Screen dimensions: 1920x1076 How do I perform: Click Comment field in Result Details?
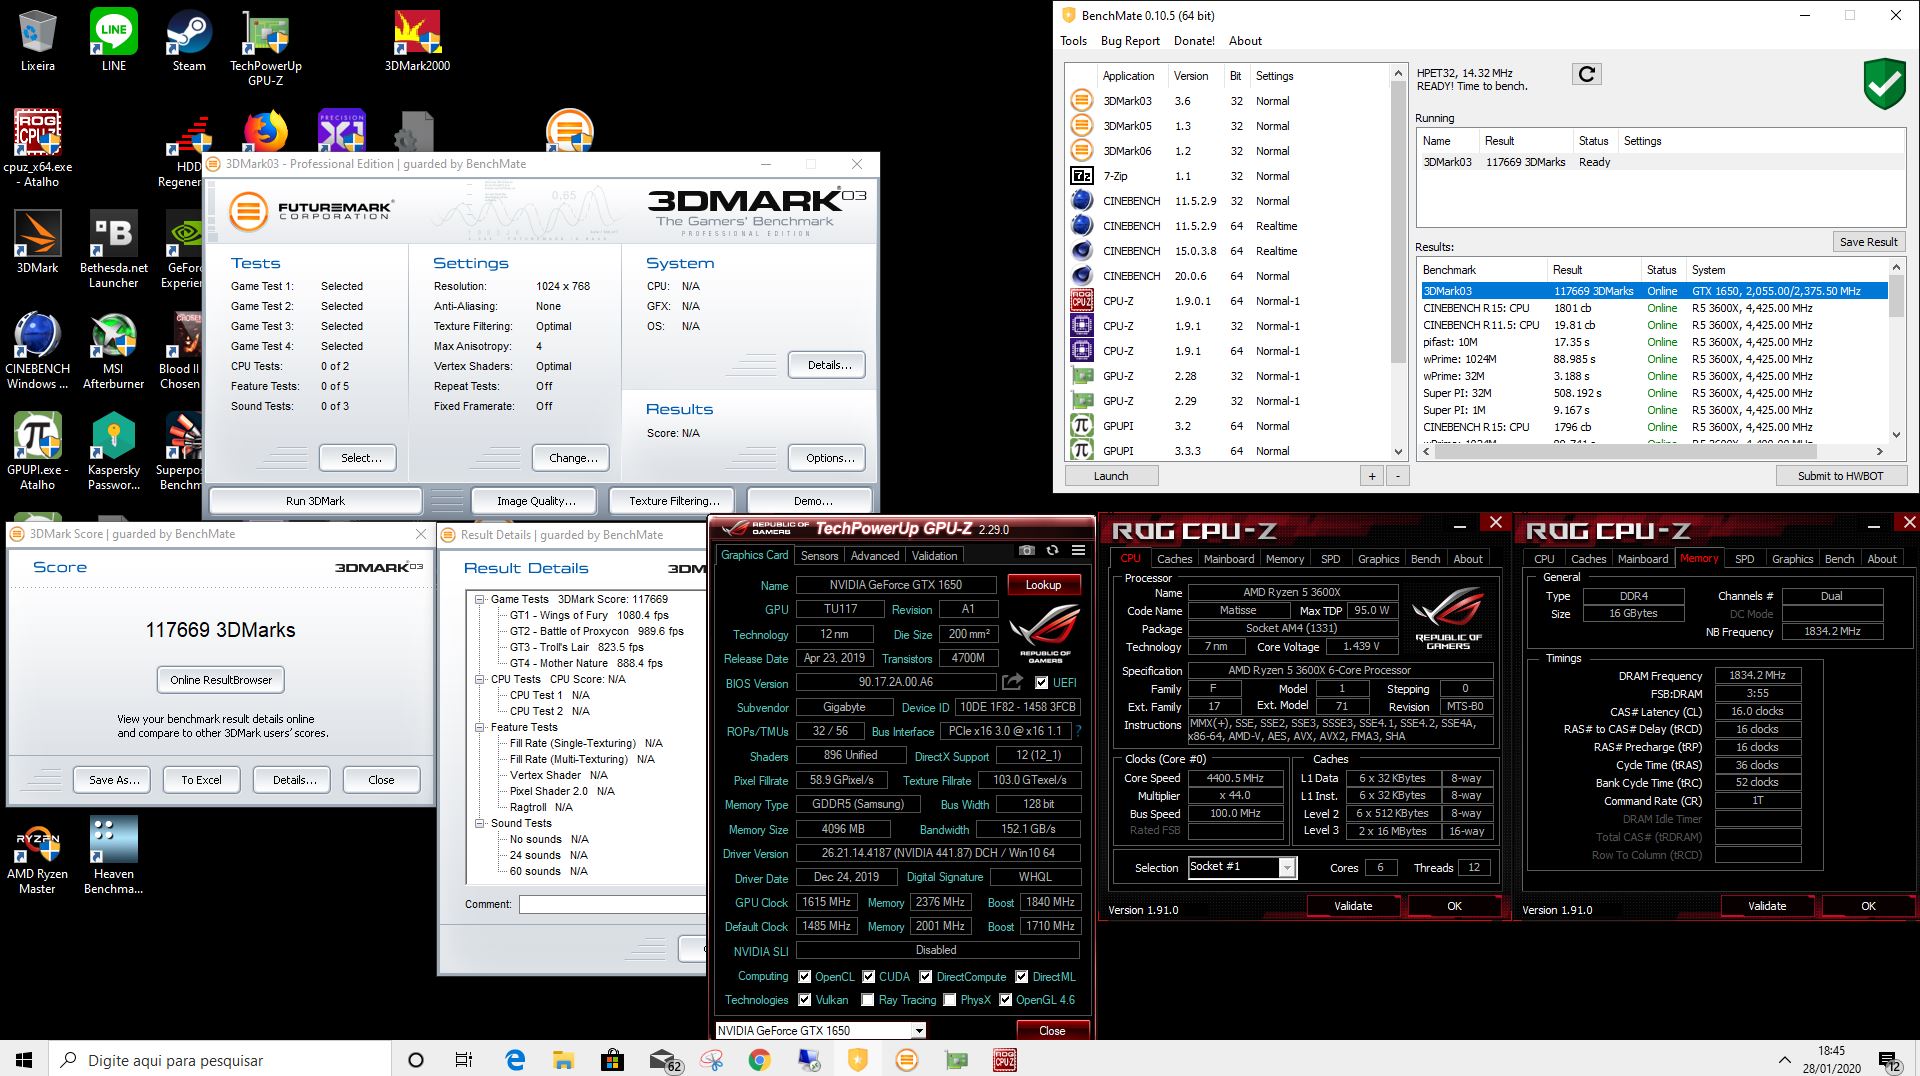click(x=612, y=904)
